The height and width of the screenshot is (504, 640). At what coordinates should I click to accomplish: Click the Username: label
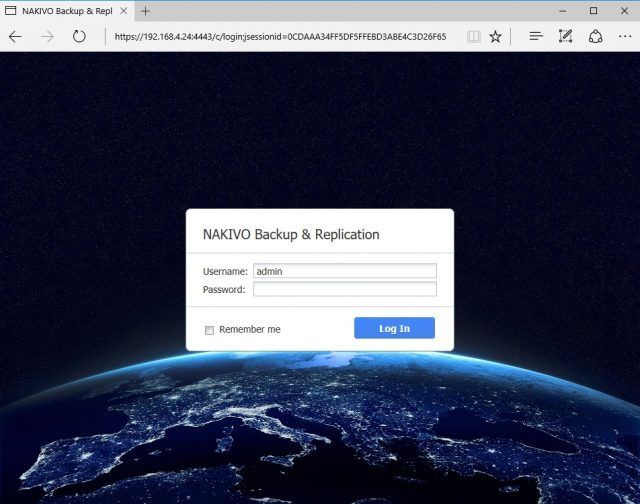tap(225, 271)
